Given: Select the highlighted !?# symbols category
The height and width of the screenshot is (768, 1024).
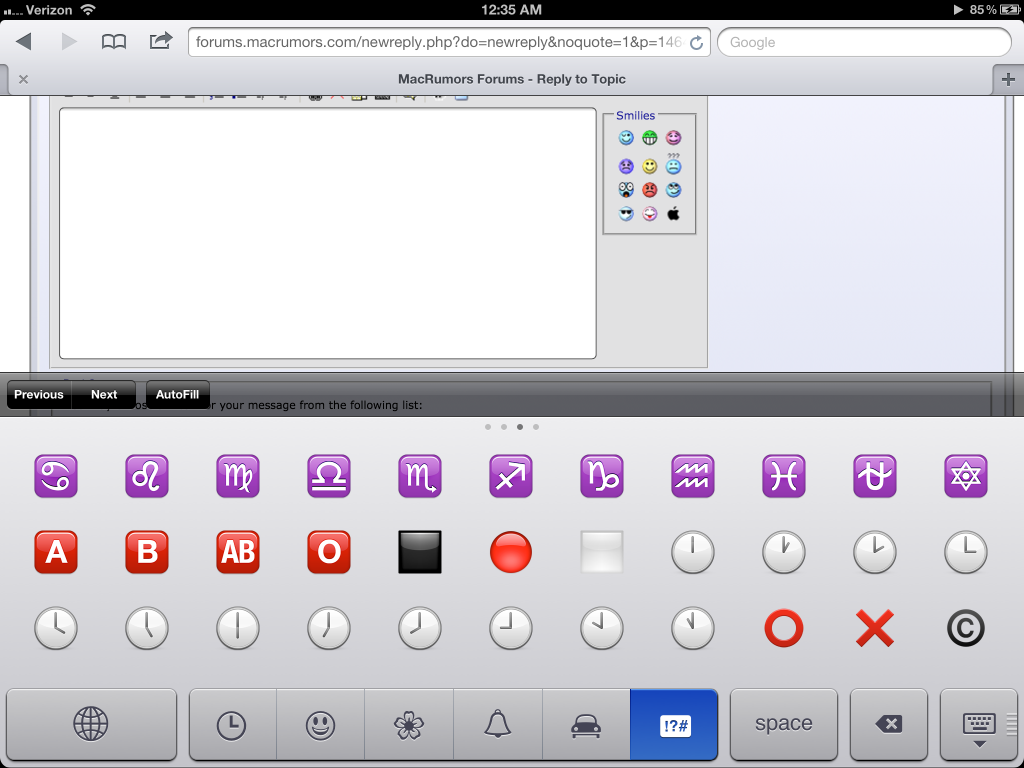Looking at the screenshot, I should pyautogui.click(x=674, y=724).
